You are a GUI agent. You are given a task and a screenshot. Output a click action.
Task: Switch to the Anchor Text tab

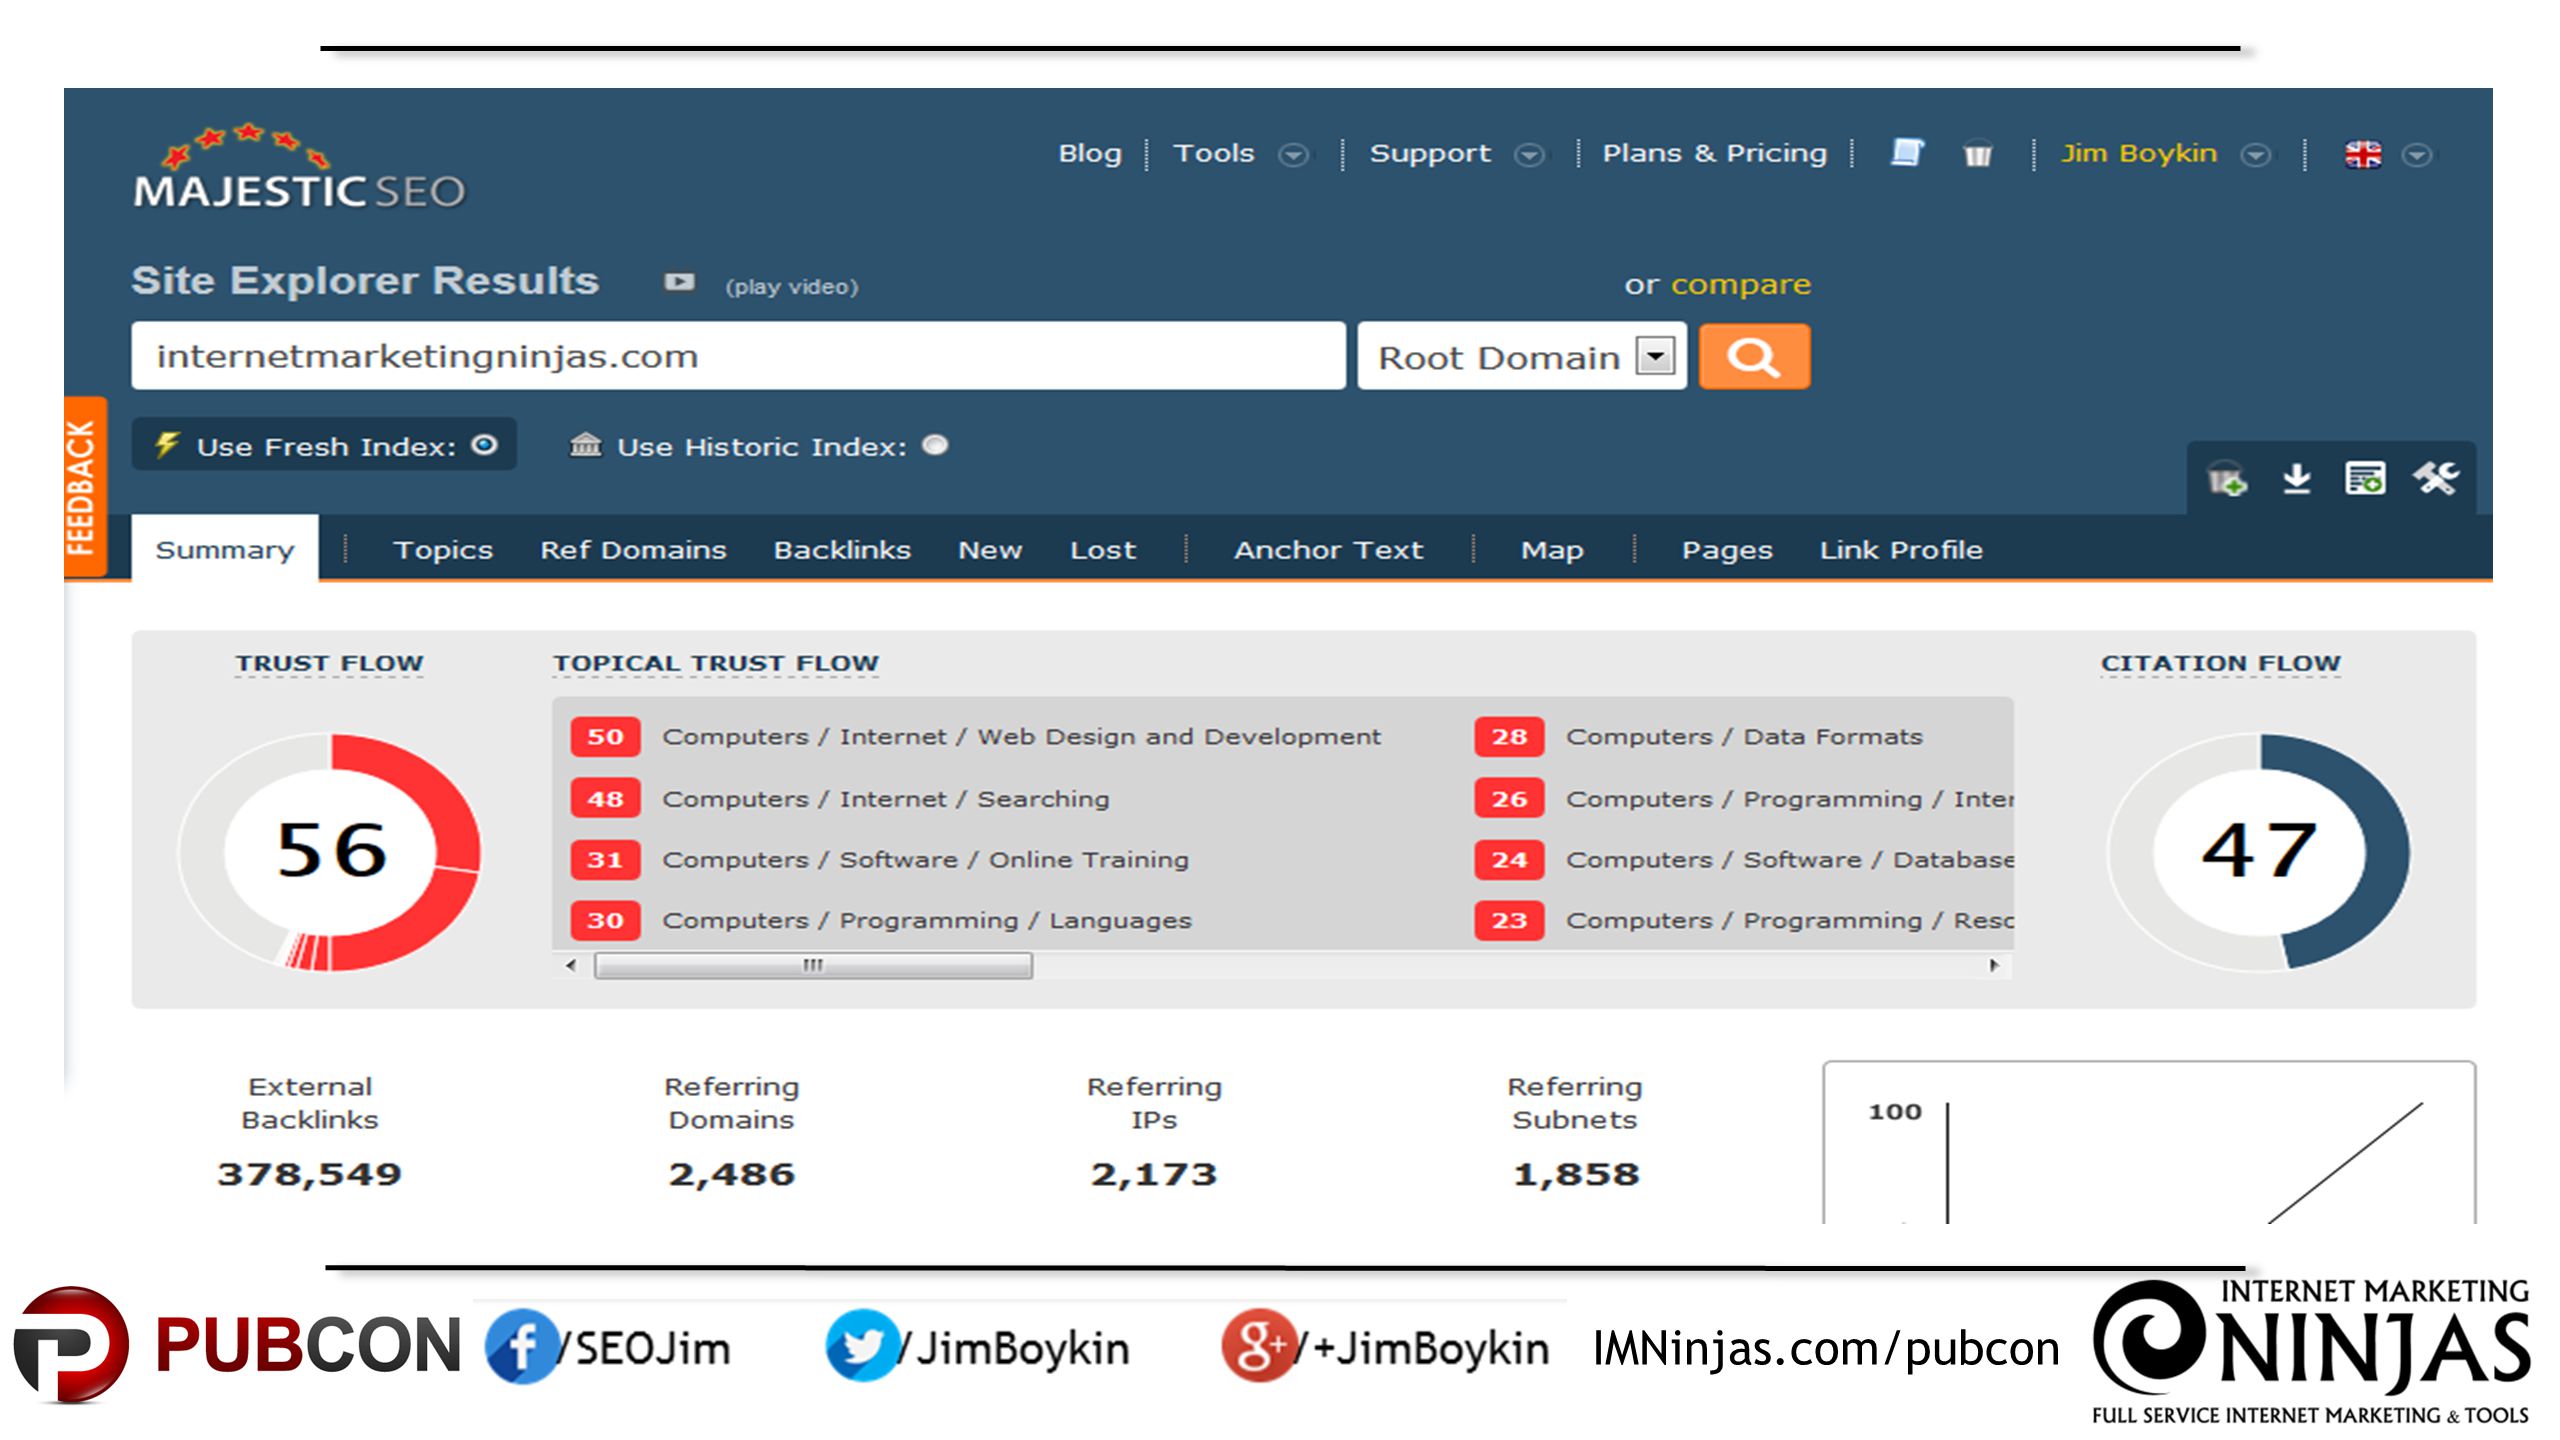1328,549
